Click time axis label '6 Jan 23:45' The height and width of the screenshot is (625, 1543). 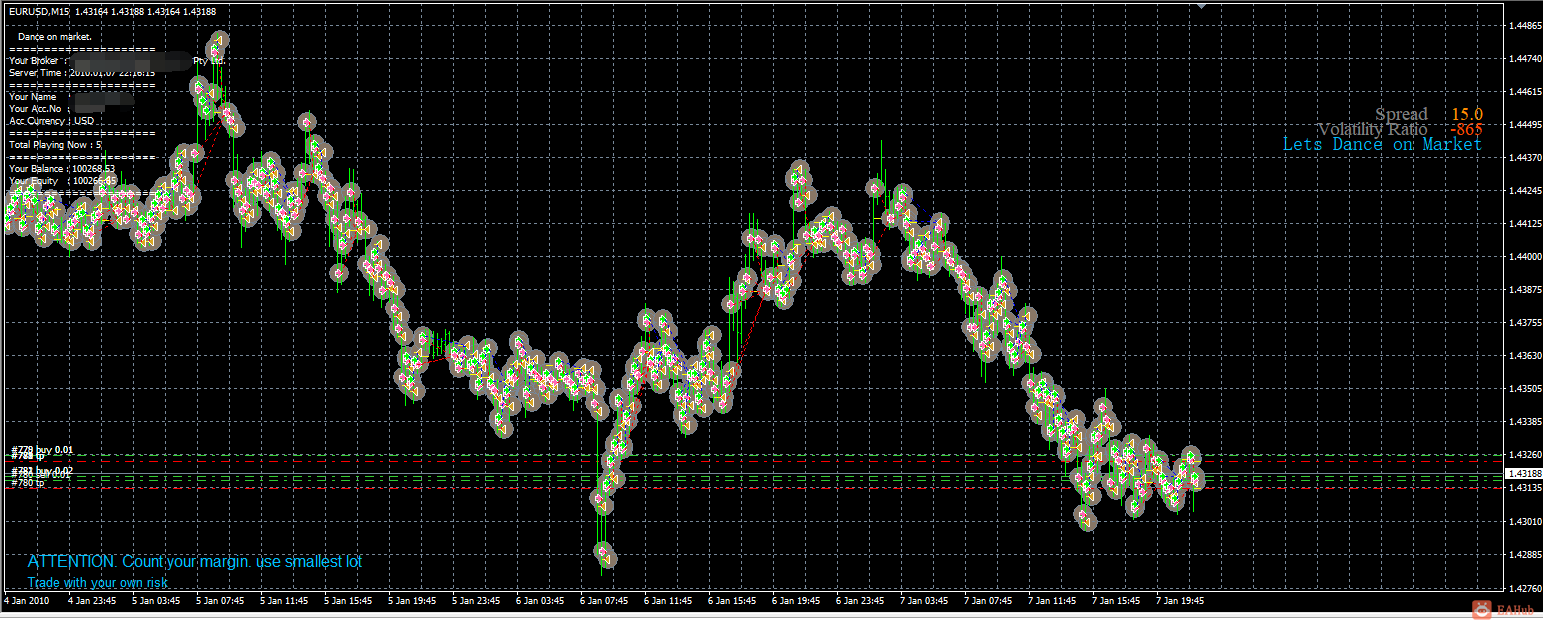[x=860, y=602]
